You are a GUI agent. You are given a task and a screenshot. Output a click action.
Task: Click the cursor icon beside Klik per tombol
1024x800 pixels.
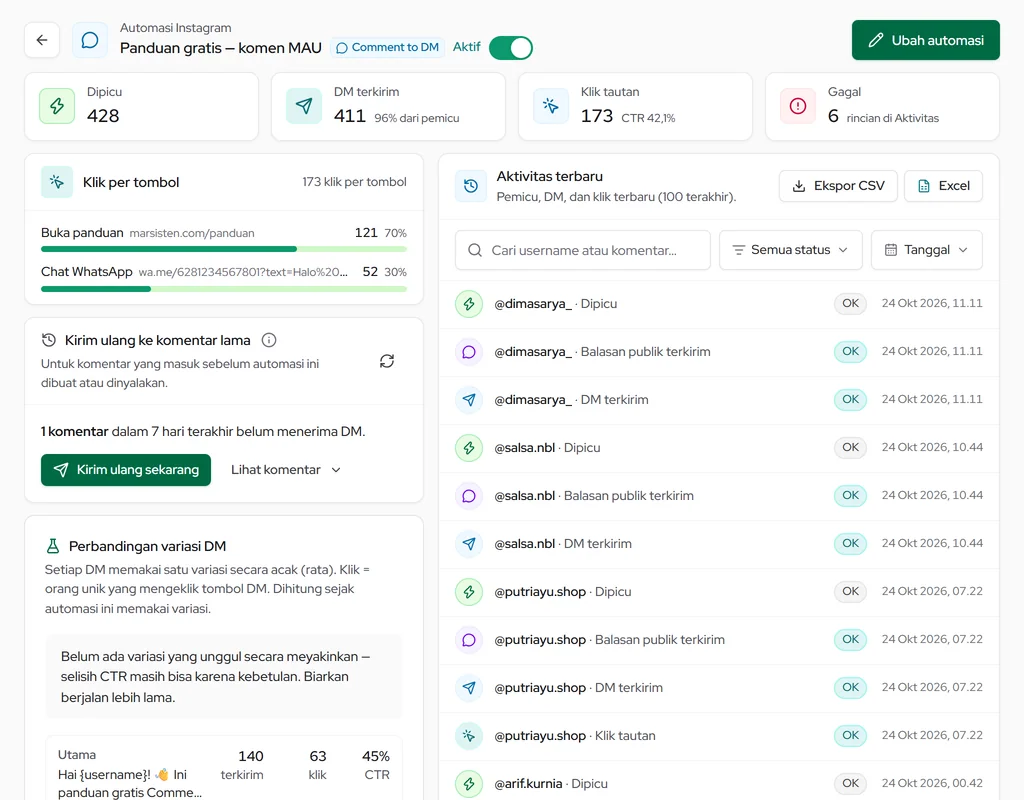57,182
